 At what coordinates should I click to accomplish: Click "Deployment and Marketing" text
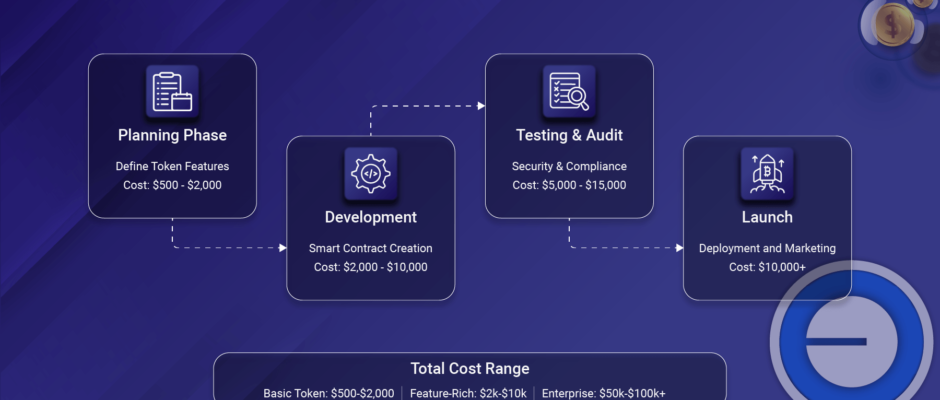[767, 248]
